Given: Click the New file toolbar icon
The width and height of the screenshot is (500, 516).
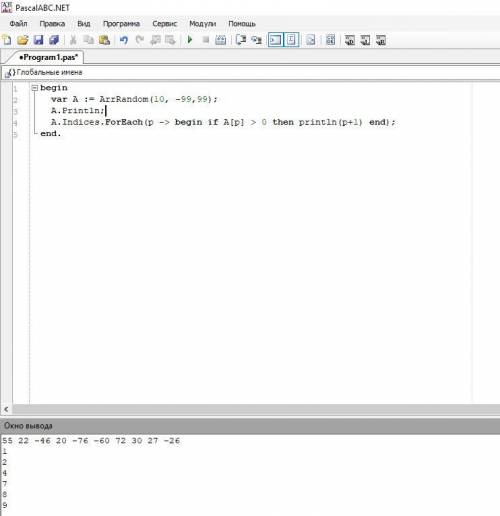Looking at the screenshot, I should point(7,40).
